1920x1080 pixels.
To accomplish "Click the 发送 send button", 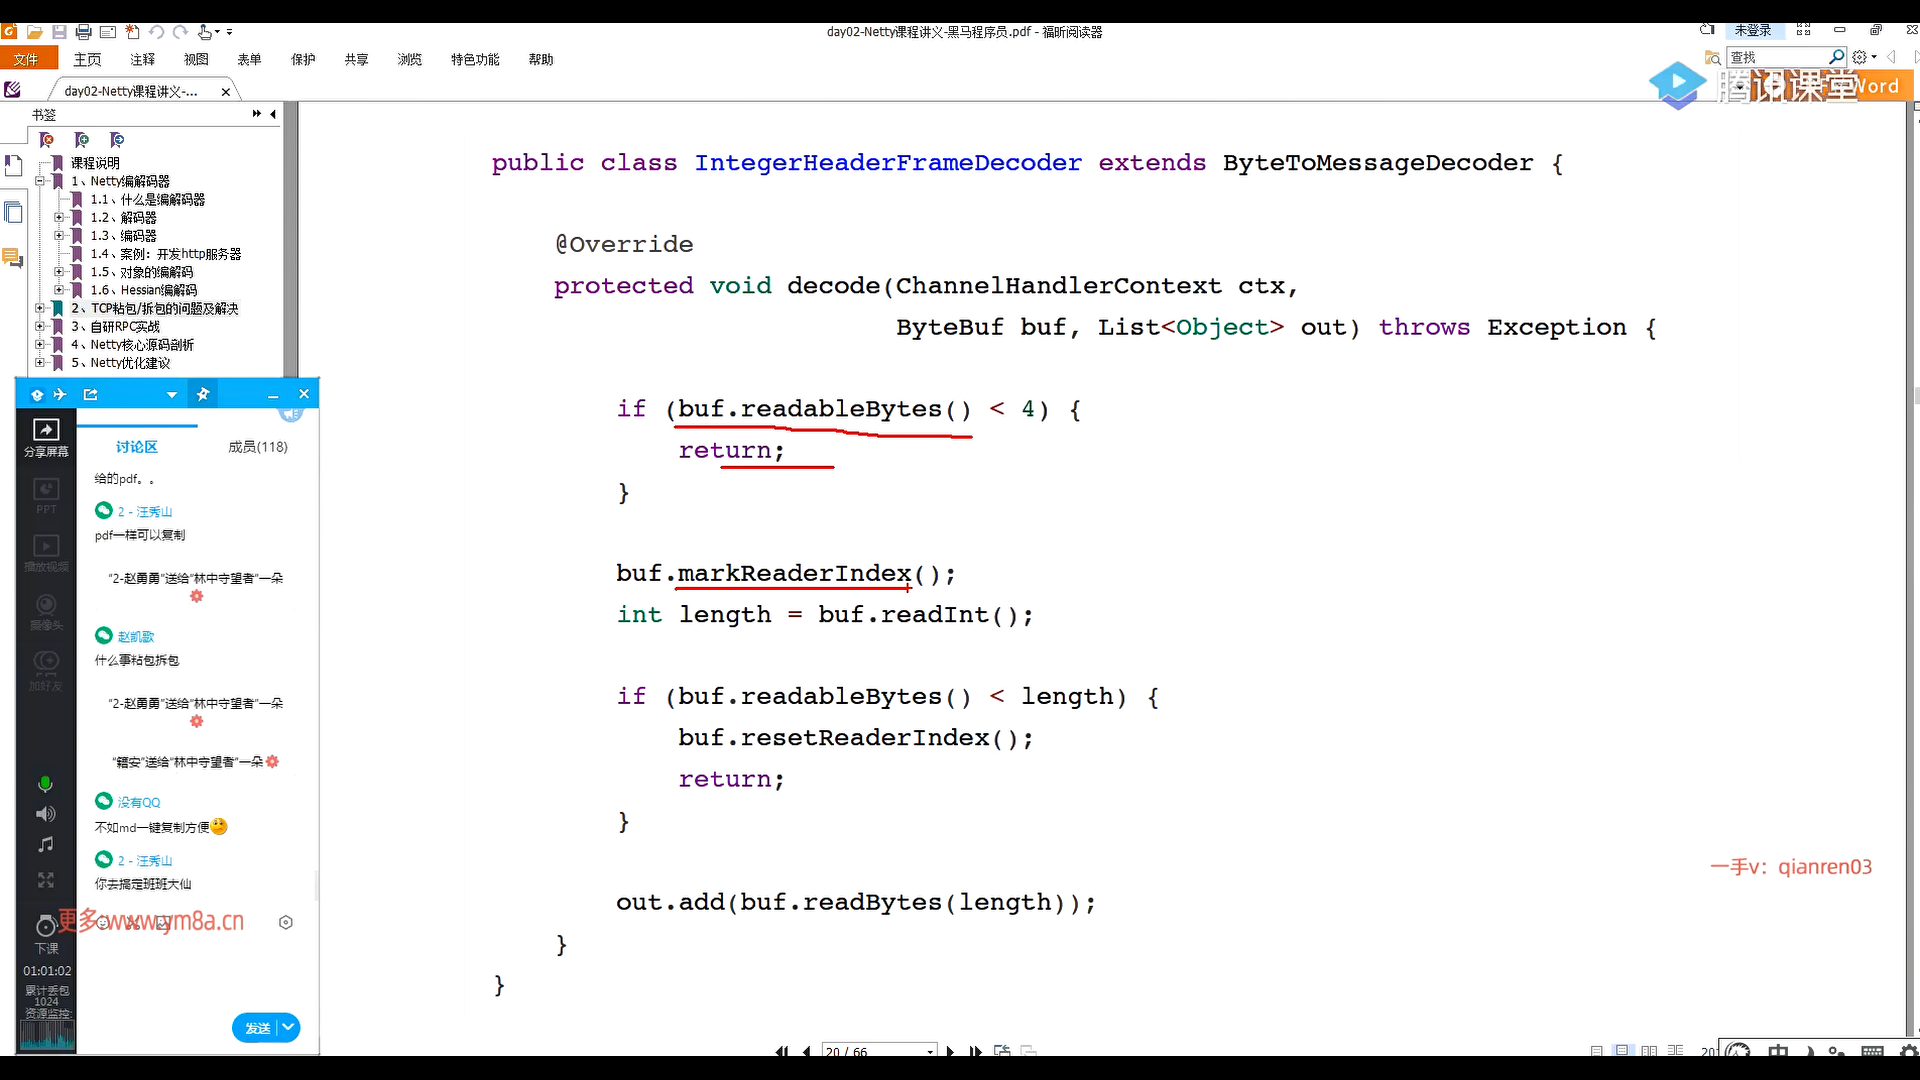I will pyautogui.click(x=257, y=1028).
